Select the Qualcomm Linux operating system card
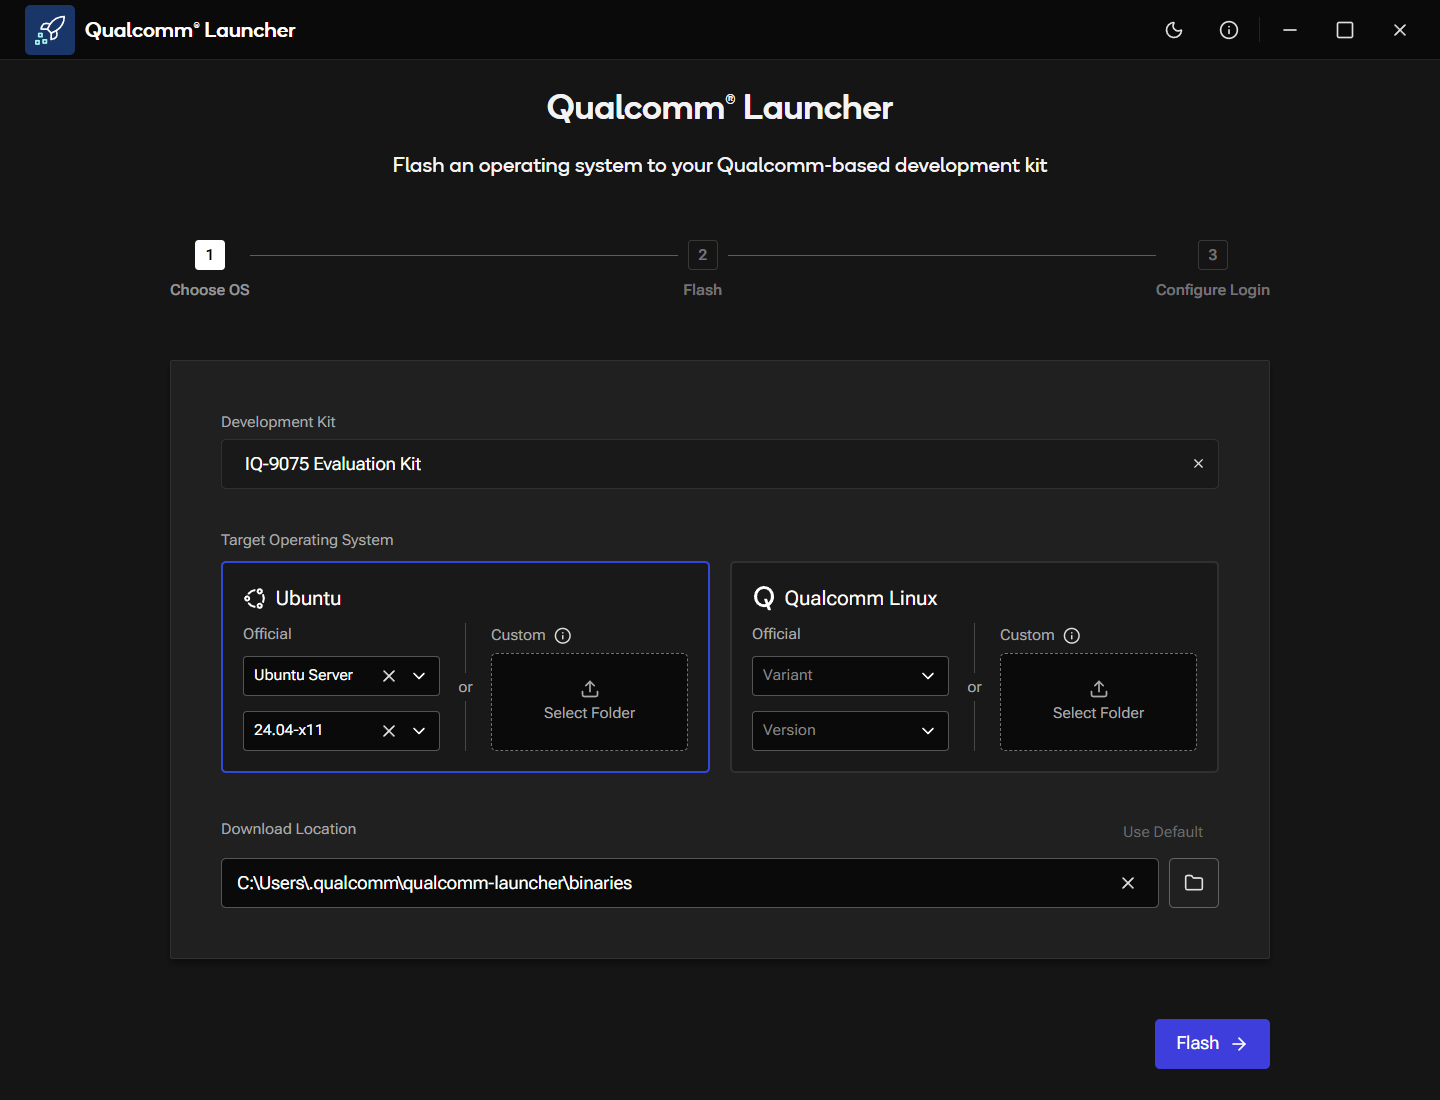1440x1100 pixels. [974, 667]
